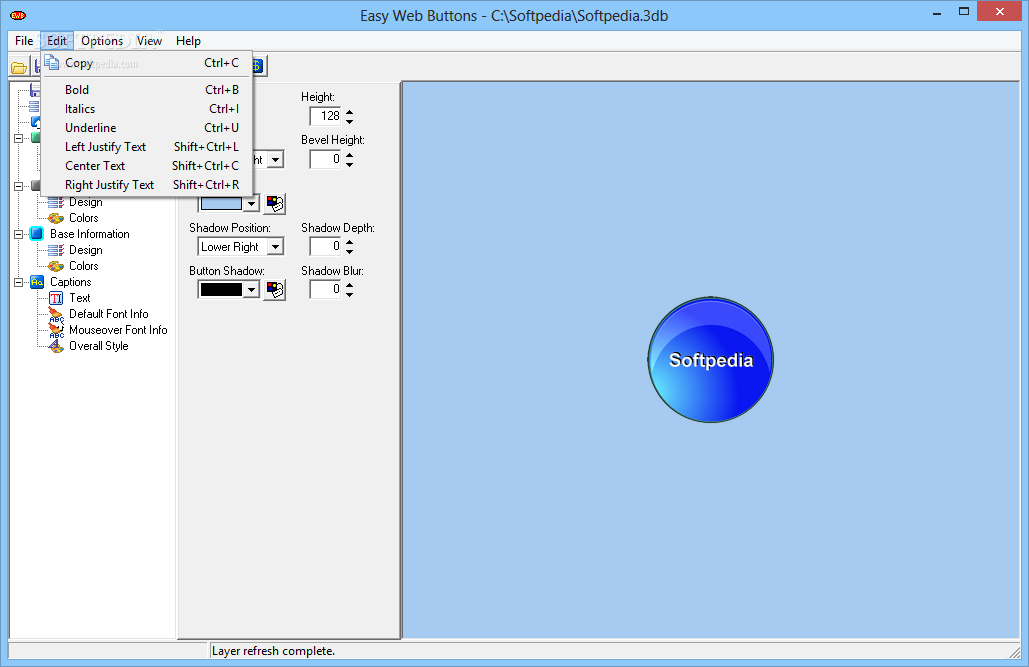Open the Help menu
The height and width of the screenshot is (667, 1029).
pyautogui.click(x=188, y=41)
